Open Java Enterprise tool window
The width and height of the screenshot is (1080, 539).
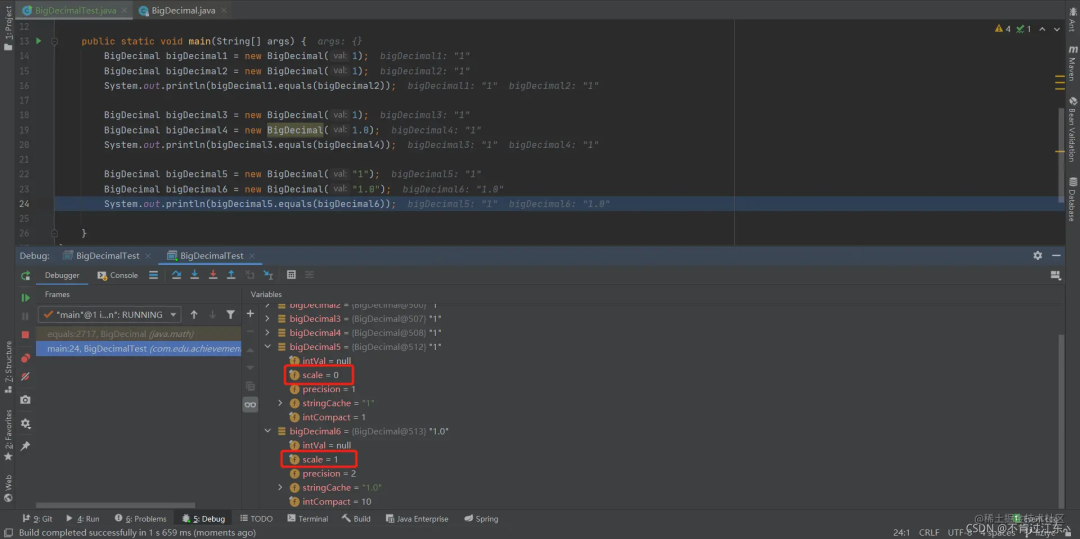click(417, 519)
